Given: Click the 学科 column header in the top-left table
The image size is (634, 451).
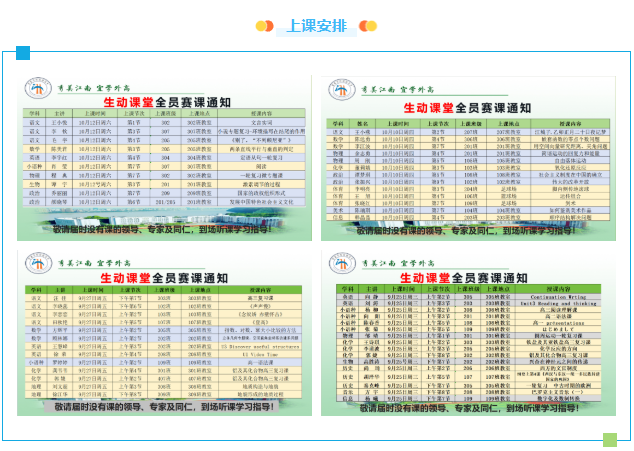Looking at the screenshot, I should (x=32, y=114).
